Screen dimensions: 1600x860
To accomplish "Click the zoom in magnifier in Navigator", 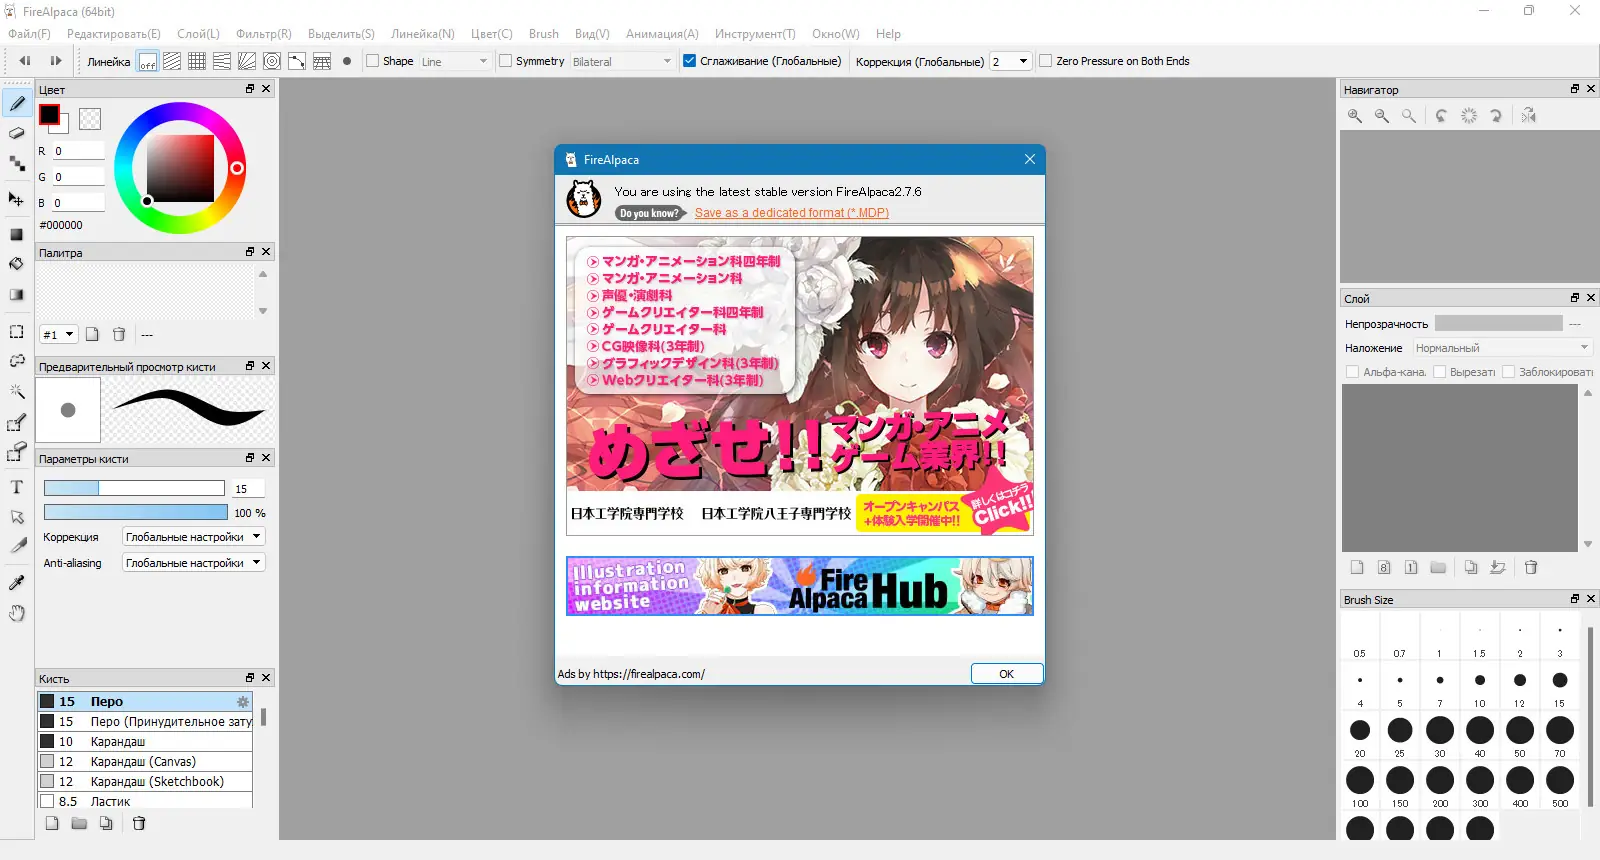I will click(1355, 116).
